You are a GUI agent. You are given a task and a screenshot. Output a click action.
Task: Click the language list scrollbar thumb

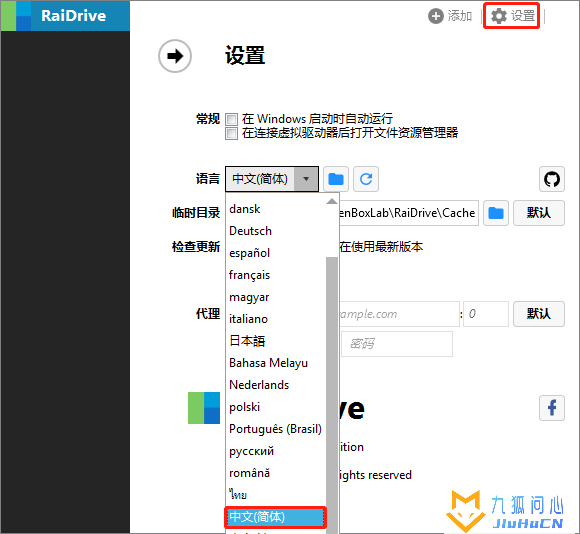click(332, 395)
